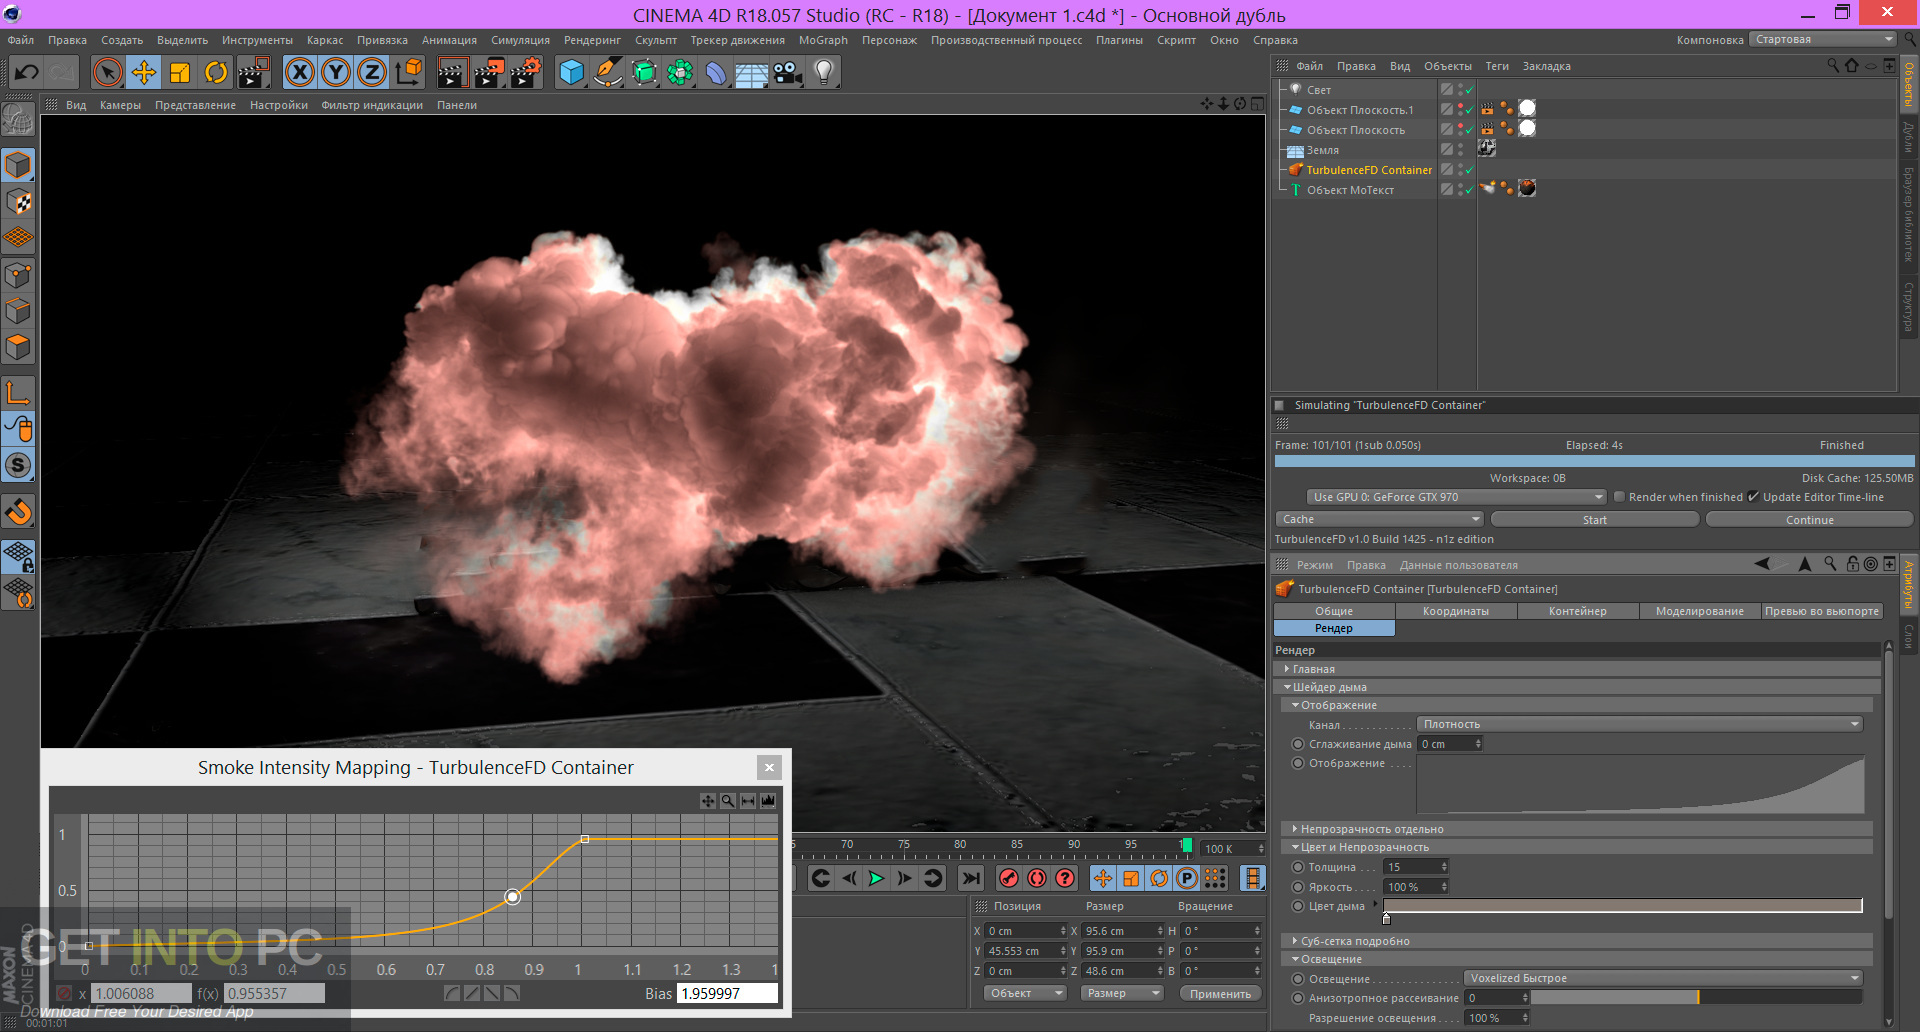Toggle TurbulenceFD Container enabled checkmark
Image resolution: width=1920 pixels, height=1032 pixels.
click(x=1469, y=170)
